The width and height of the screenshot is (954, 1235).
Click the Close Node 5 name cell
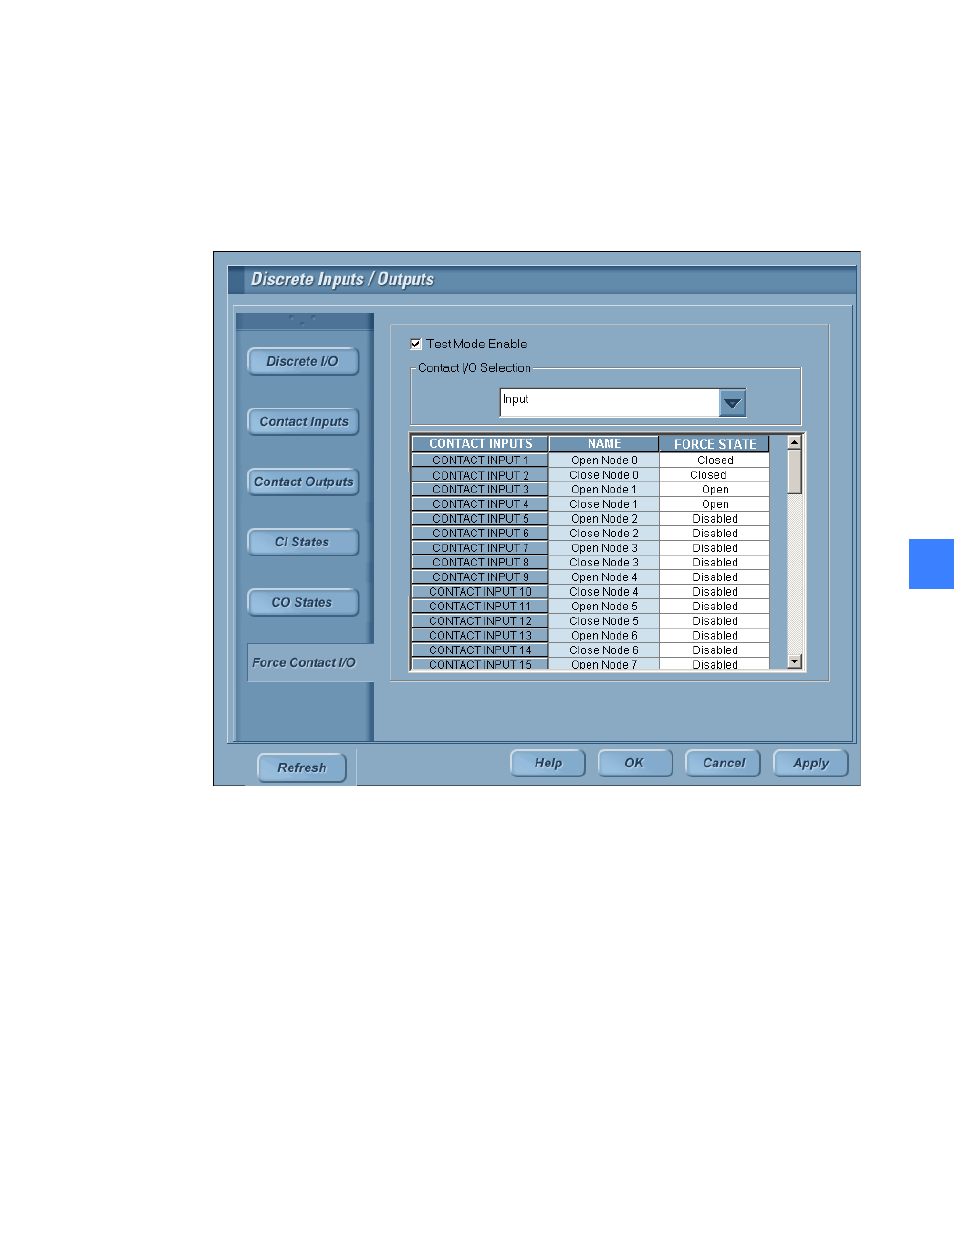[604, 621]
